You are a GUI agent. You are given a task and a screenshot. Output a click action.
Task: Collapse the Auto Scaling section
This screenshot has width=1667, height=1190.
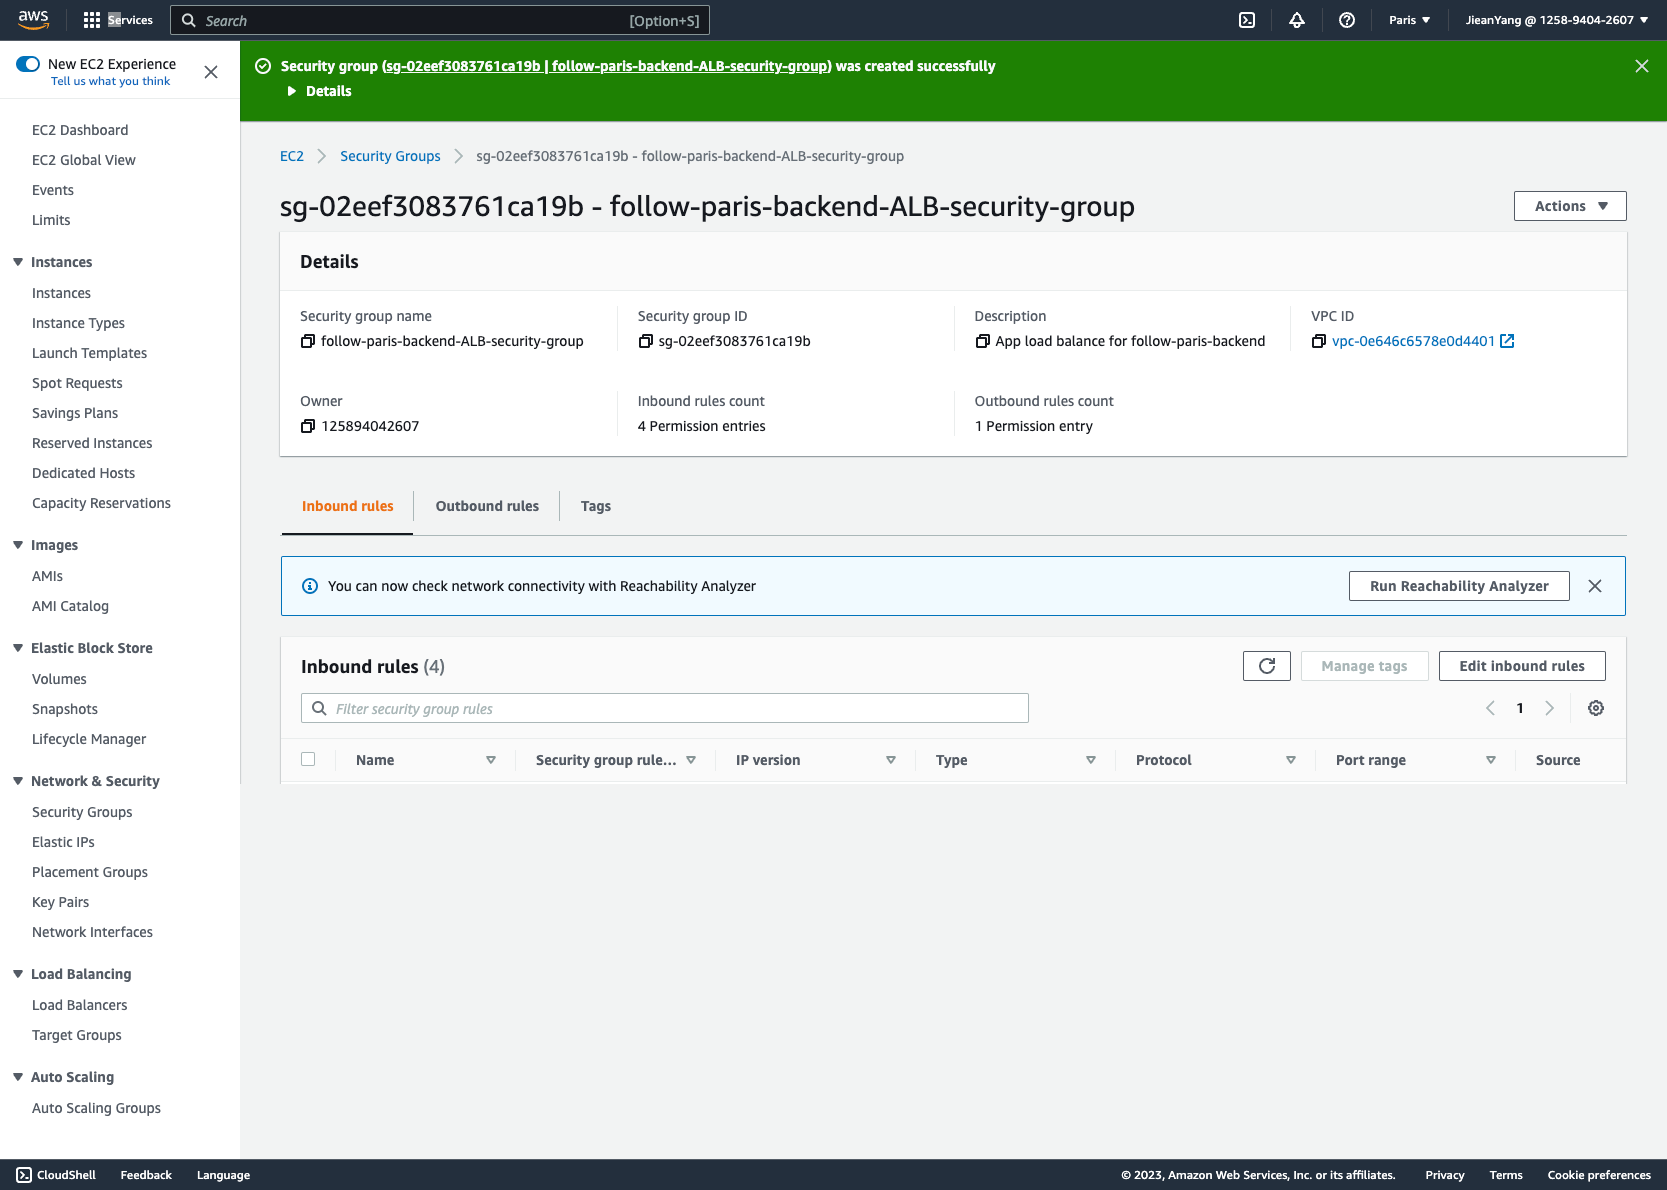coord(18,1077)
